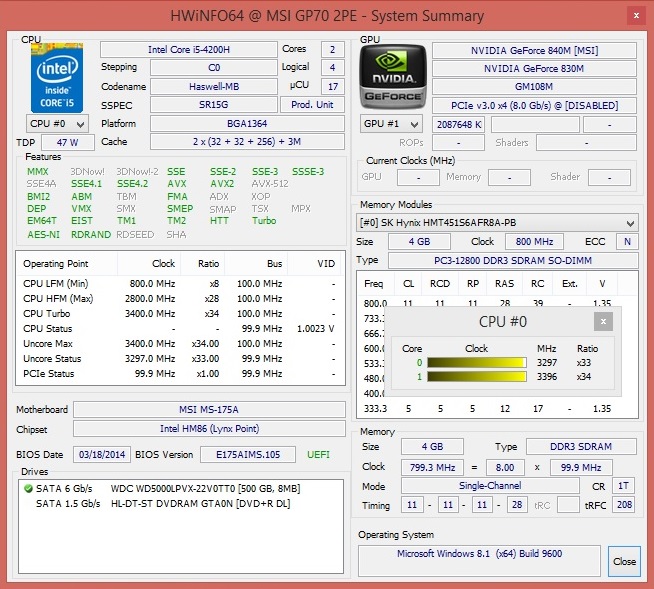Click the Operating Point column header

click(x=67, y=264)
